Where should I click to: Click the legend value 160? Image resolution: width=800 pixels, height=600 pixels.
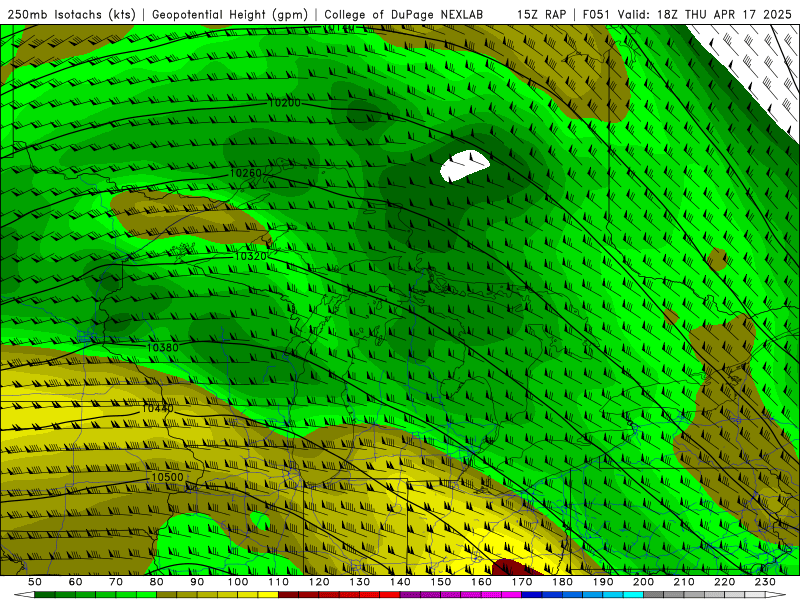pos(482,582)
